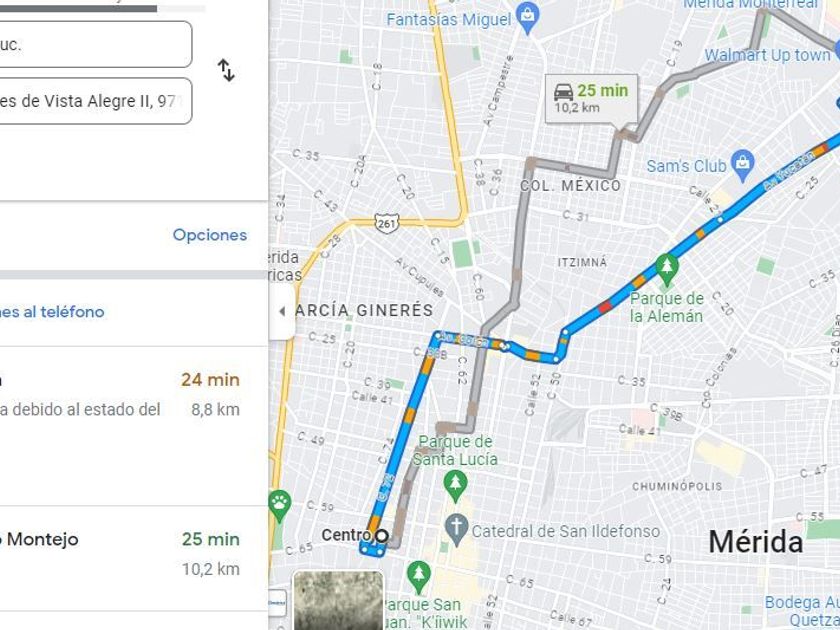Click the 25 min alternate route callout

(591, 99)
